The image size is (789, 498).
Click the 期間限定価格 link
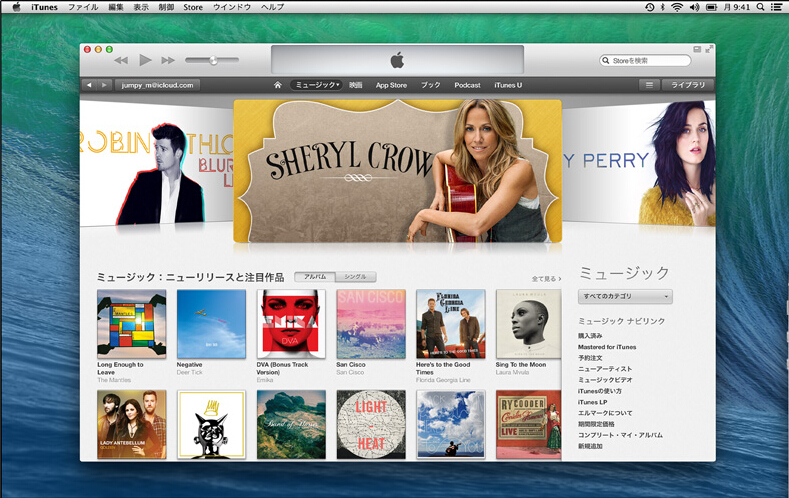click(596, 424)
